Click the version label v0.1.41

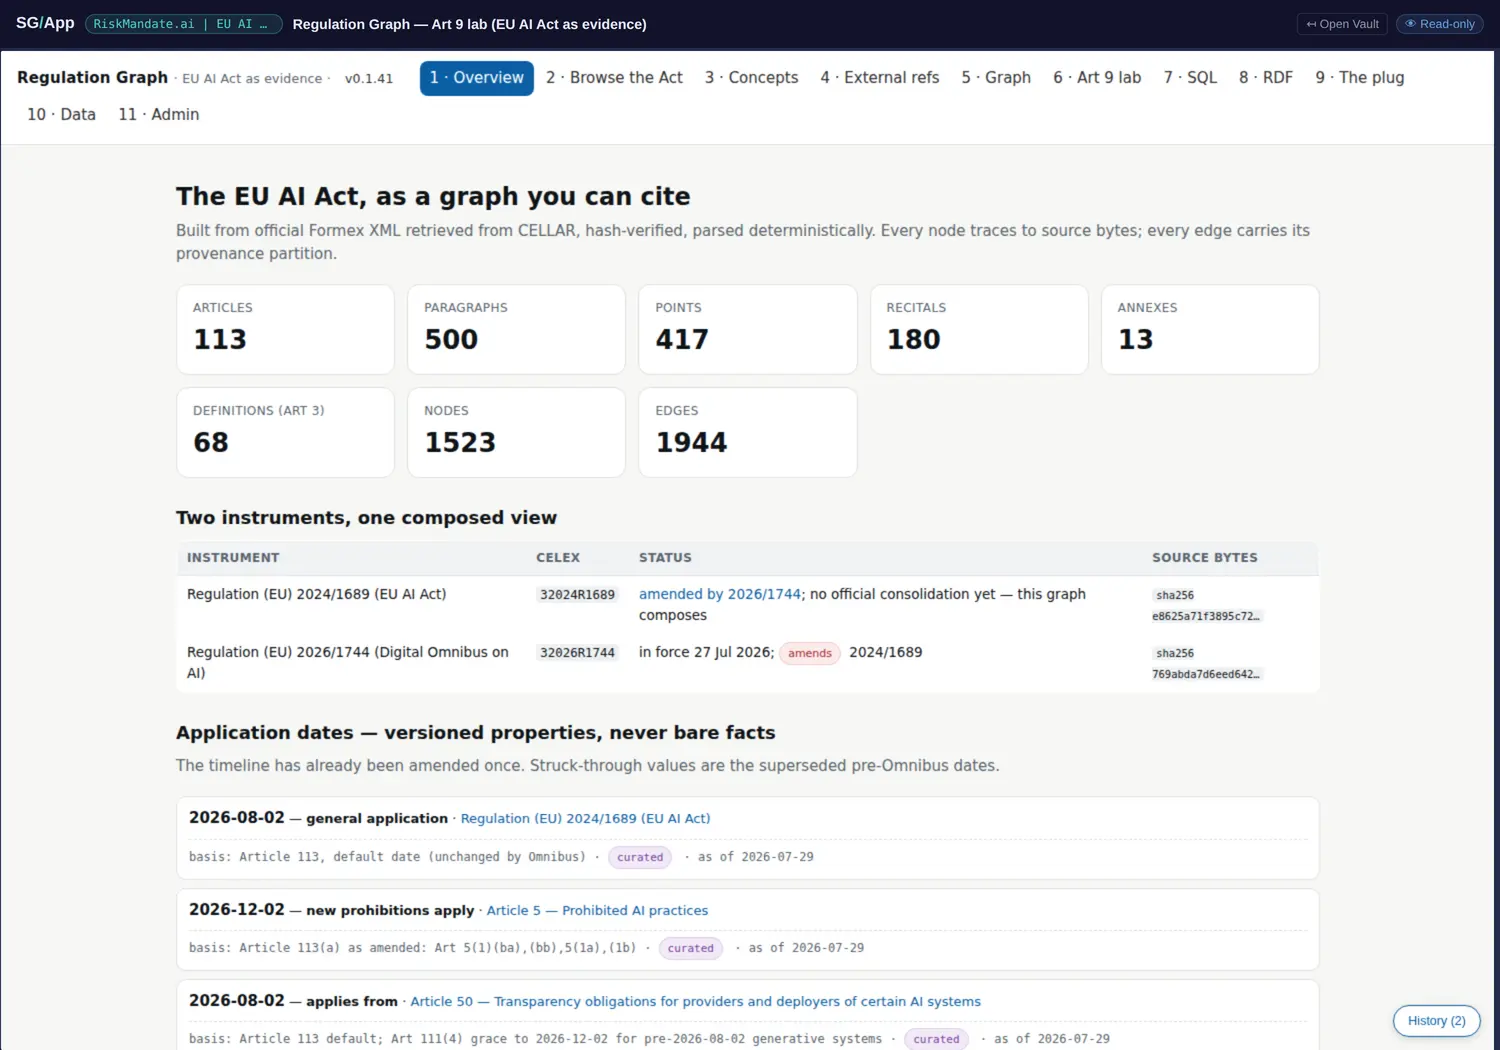pos(369,79)
